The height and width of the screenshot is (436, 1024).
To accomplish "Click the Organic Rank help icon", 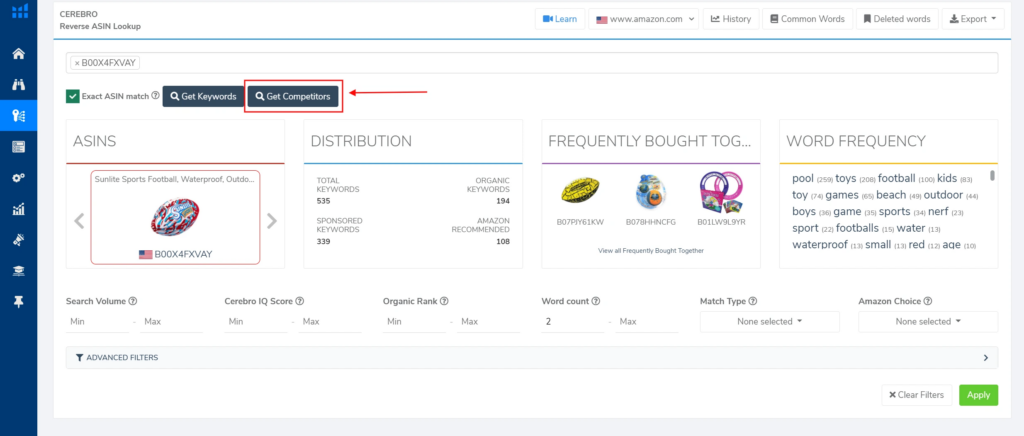I will click(444, 302).
